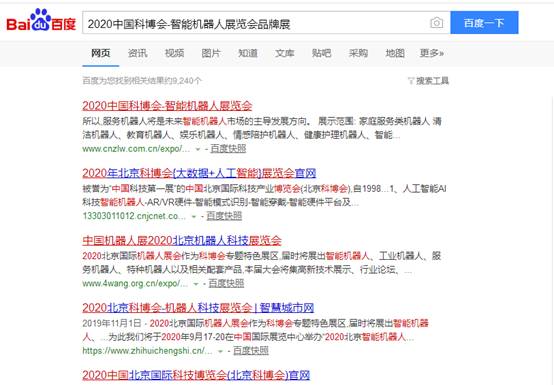
Task: Click snippet text starting 被誉为“中国科技第一展”
Action: (x=264, y=195)
